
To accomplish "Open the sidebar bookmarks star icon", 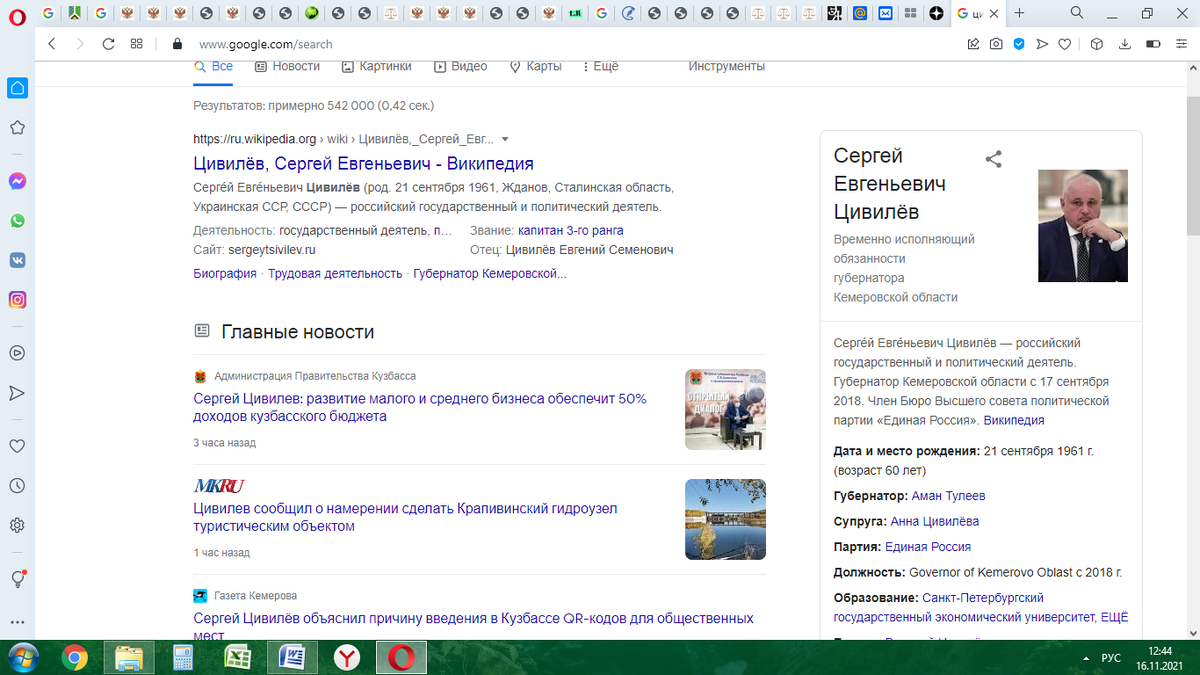I will (x=17, y=128).
